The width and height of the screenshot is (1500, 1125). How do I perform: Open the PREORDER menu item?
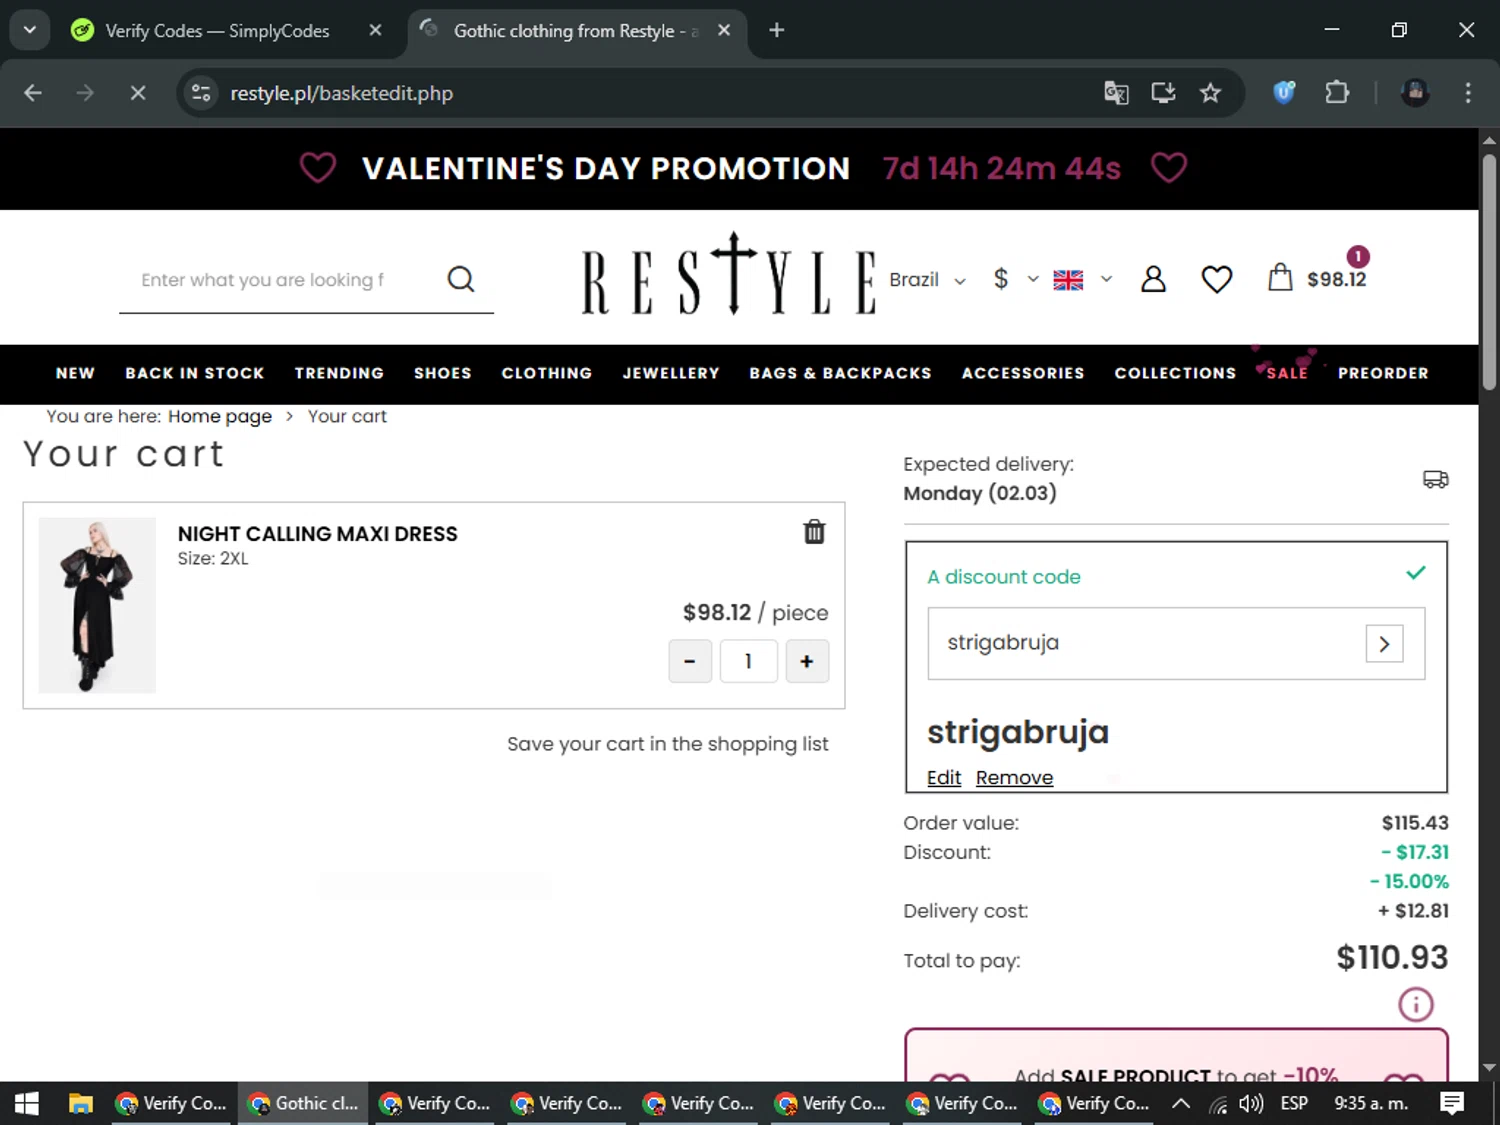click(x=1383, y=373)
